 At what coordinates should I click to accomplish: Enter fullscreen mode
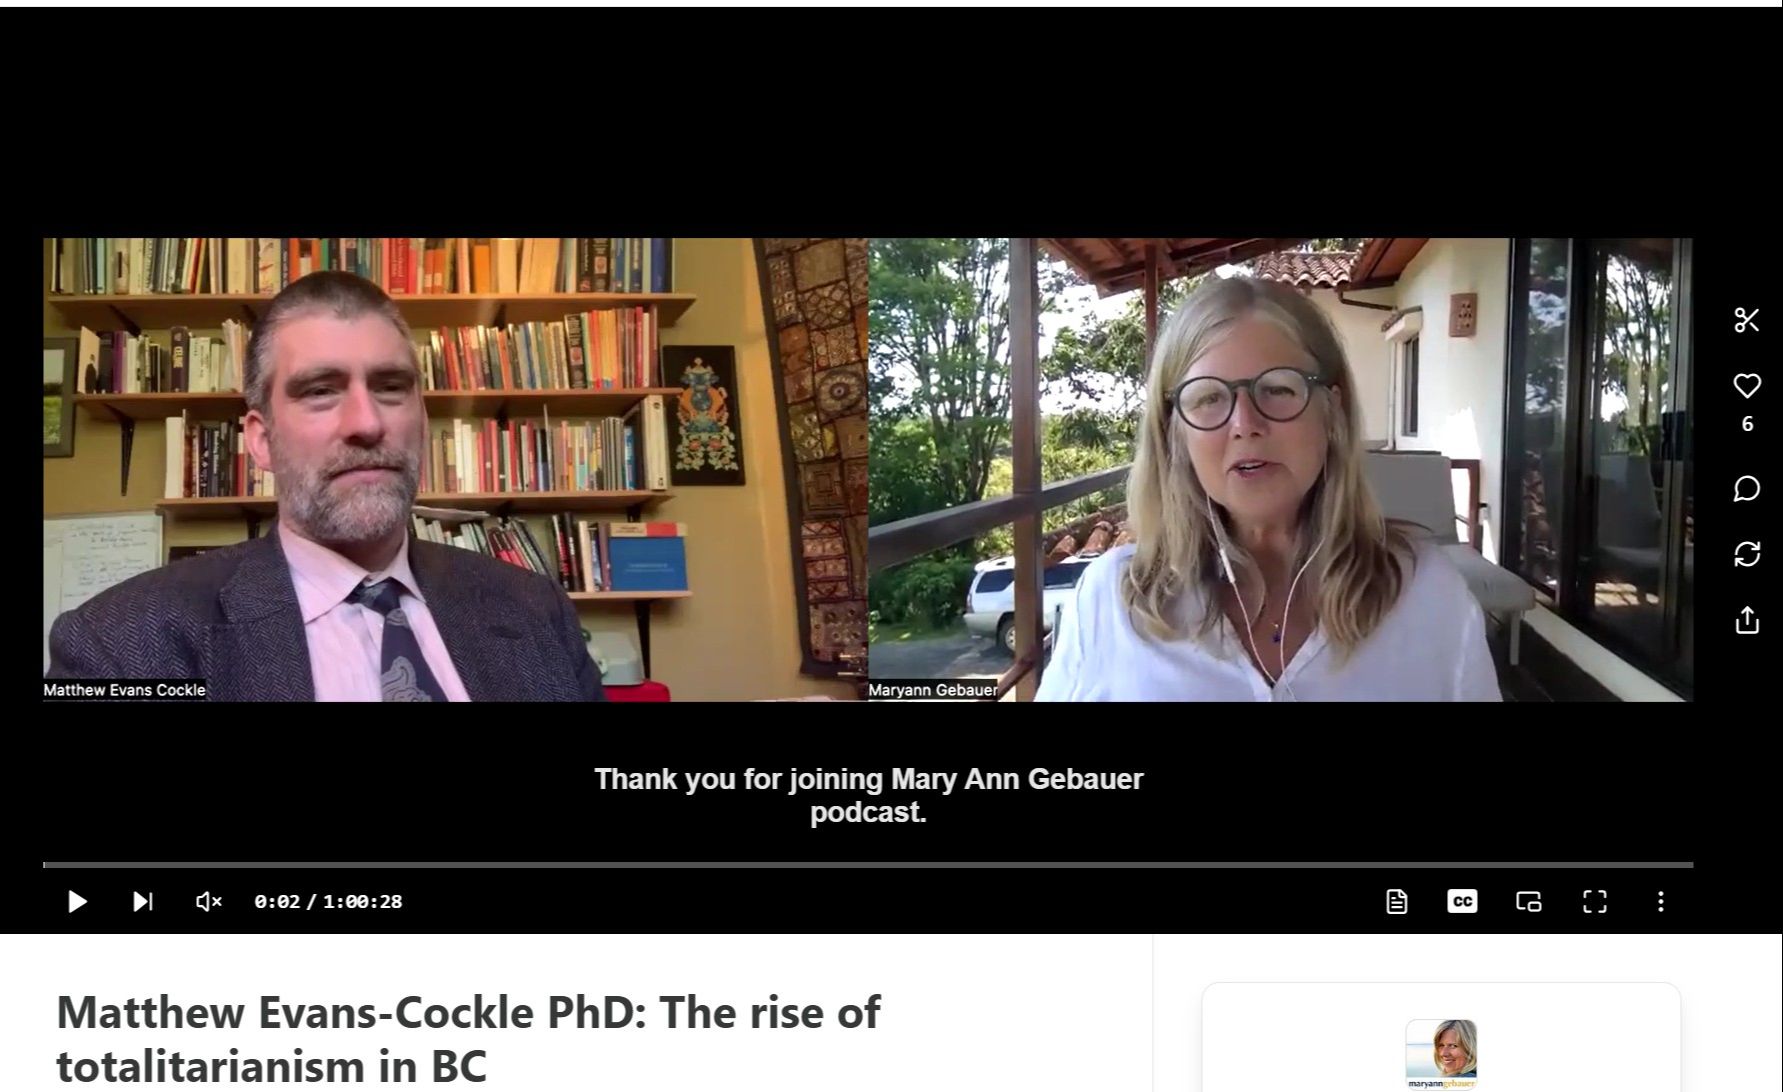(x=1595, y=901)
